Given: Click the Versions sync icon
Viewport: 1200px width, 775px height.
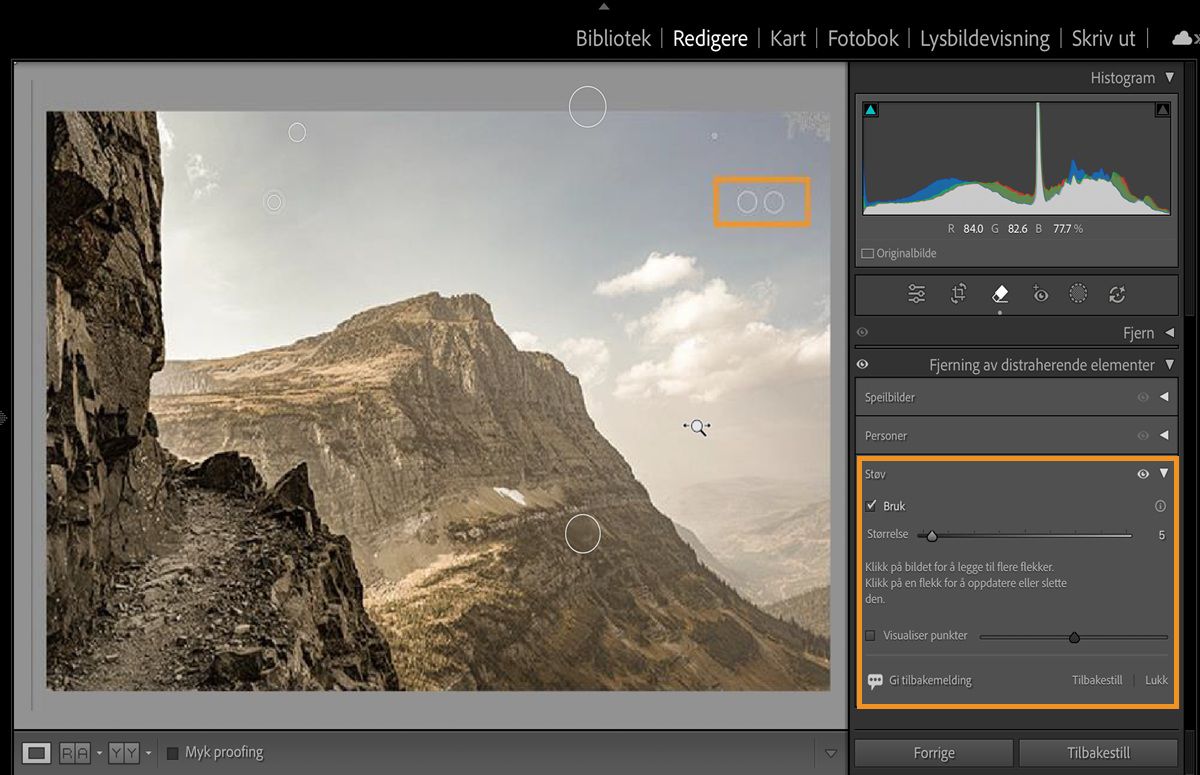Looking at the screenshot, I should (x=1117, y=293).
